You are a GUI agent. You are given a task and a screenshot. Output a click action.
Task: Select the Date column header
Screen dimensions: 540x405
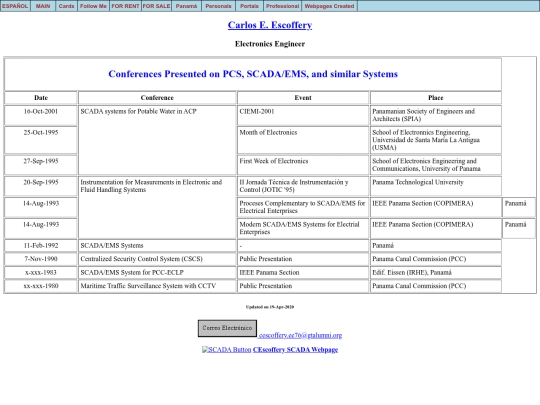click(x=41, y=98)
